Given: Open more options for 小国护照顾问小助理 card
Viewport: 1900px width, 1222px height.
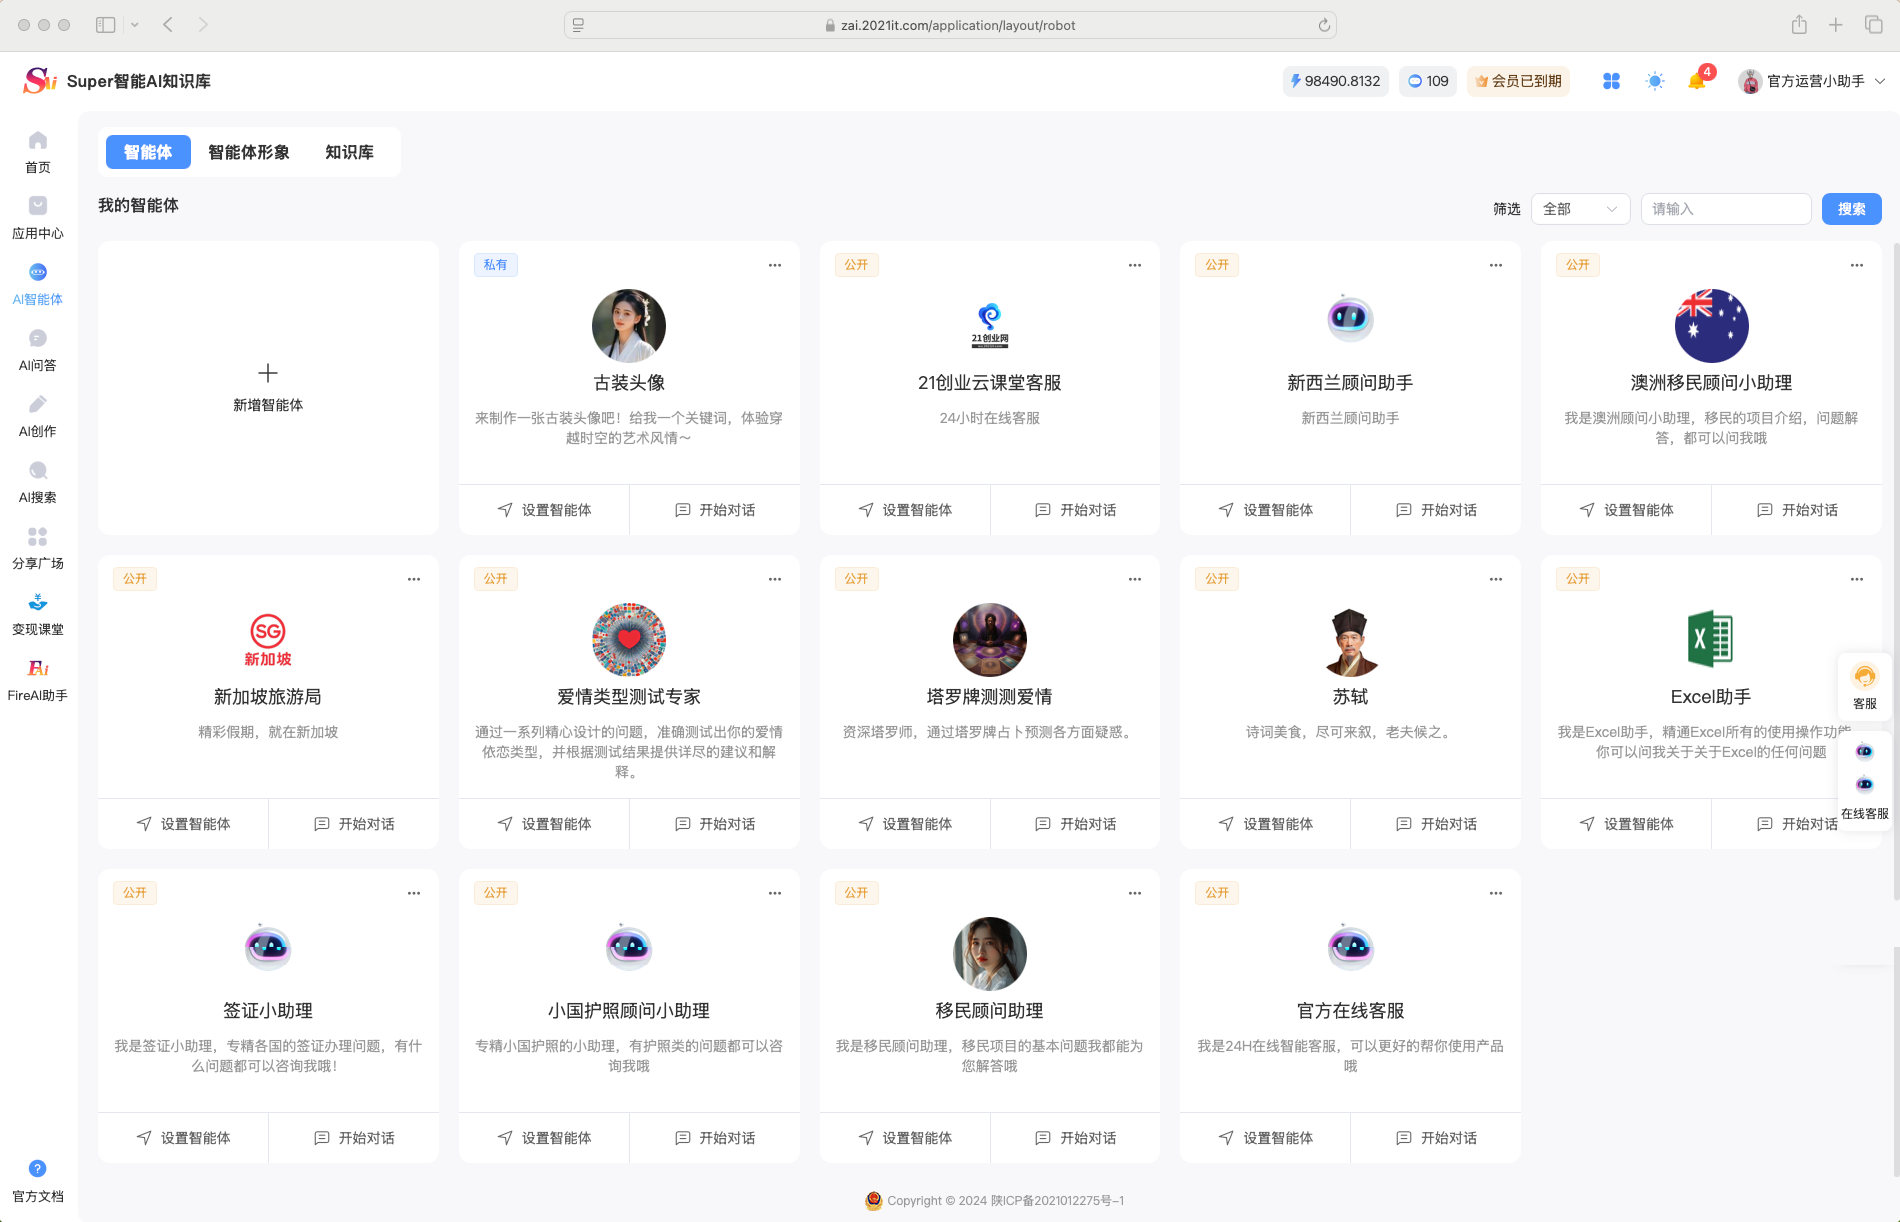Looking at the screenshot, I should pyautogui.click(x=775, y=893).
